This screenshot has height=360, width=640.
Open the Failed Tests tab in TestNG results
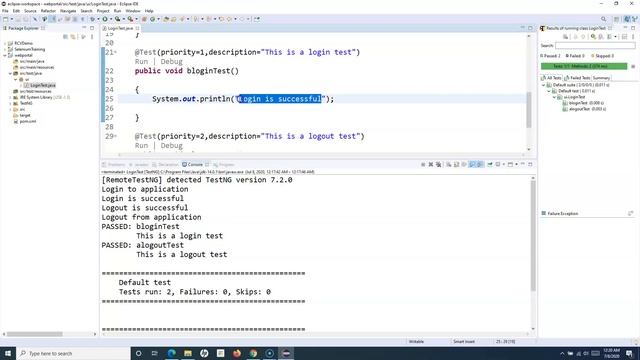point(577,78)
